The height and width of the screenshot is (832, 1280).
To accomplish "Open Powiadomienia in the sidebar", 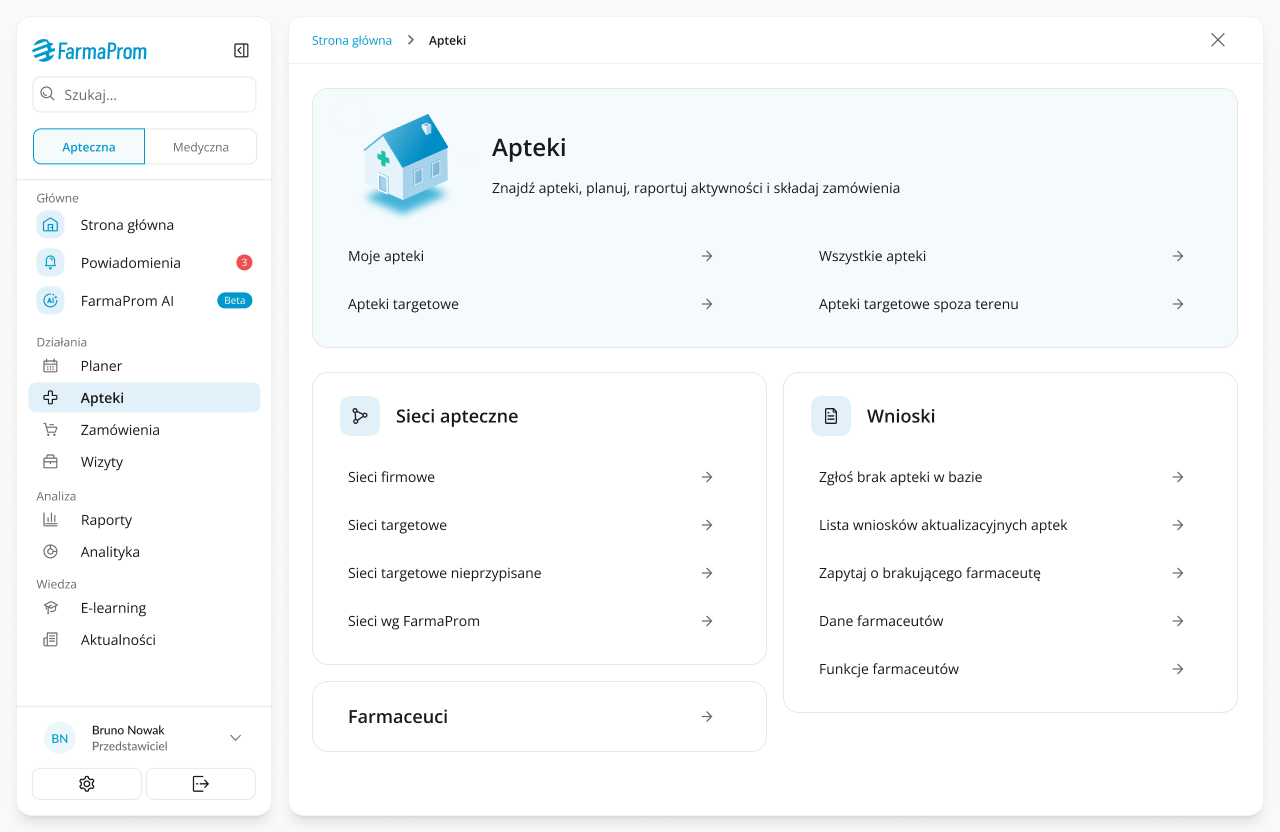I will coord(144,263).
